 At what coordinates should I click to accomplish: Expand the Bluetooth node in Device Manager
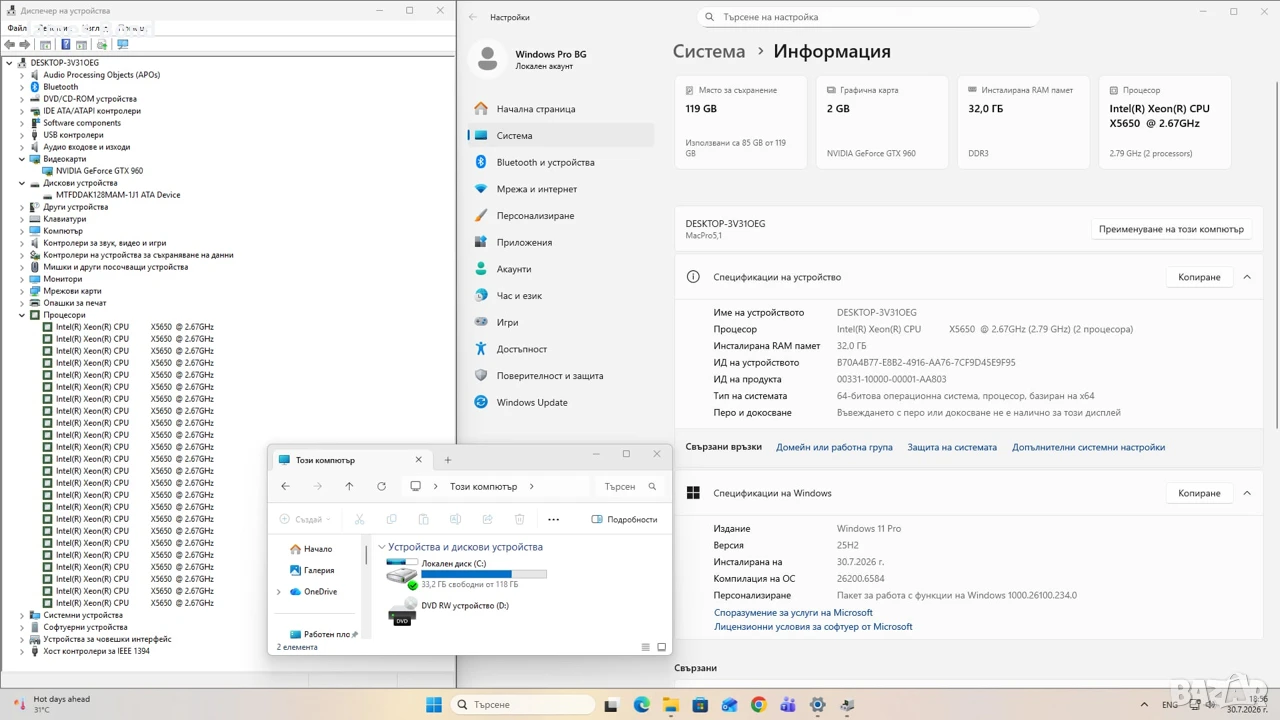click(x=22, y=87)
